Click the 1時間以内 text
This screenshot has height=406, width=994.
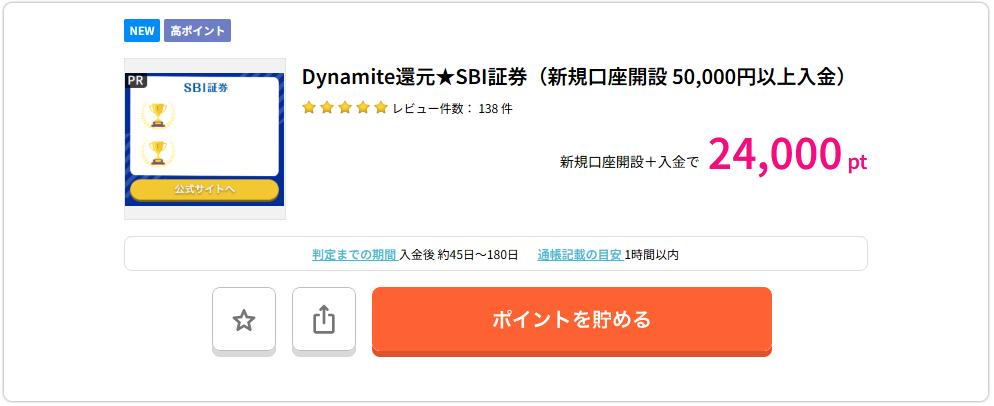pyautogui.click(x=652, y=254)
